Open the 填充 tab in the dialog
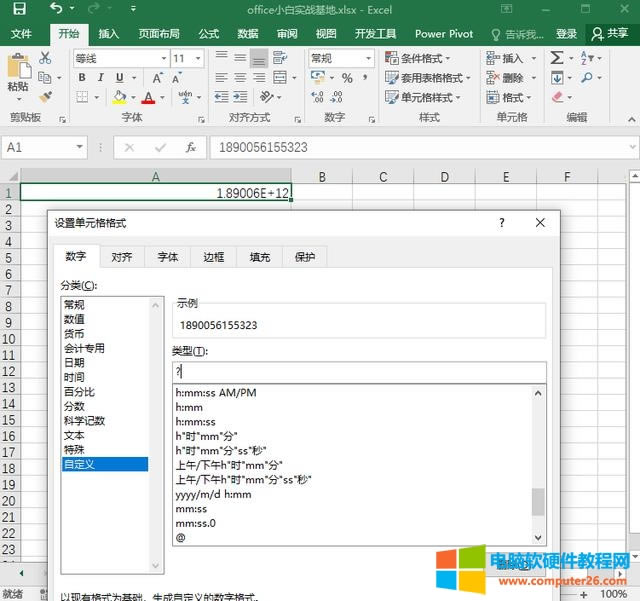The height and width of the screenshot is (601, 640). coord(259,257)
